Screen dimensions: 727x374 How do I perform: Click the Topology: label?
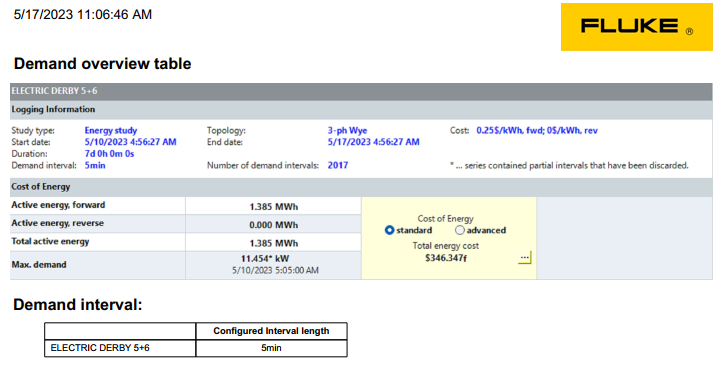(226, 131)
